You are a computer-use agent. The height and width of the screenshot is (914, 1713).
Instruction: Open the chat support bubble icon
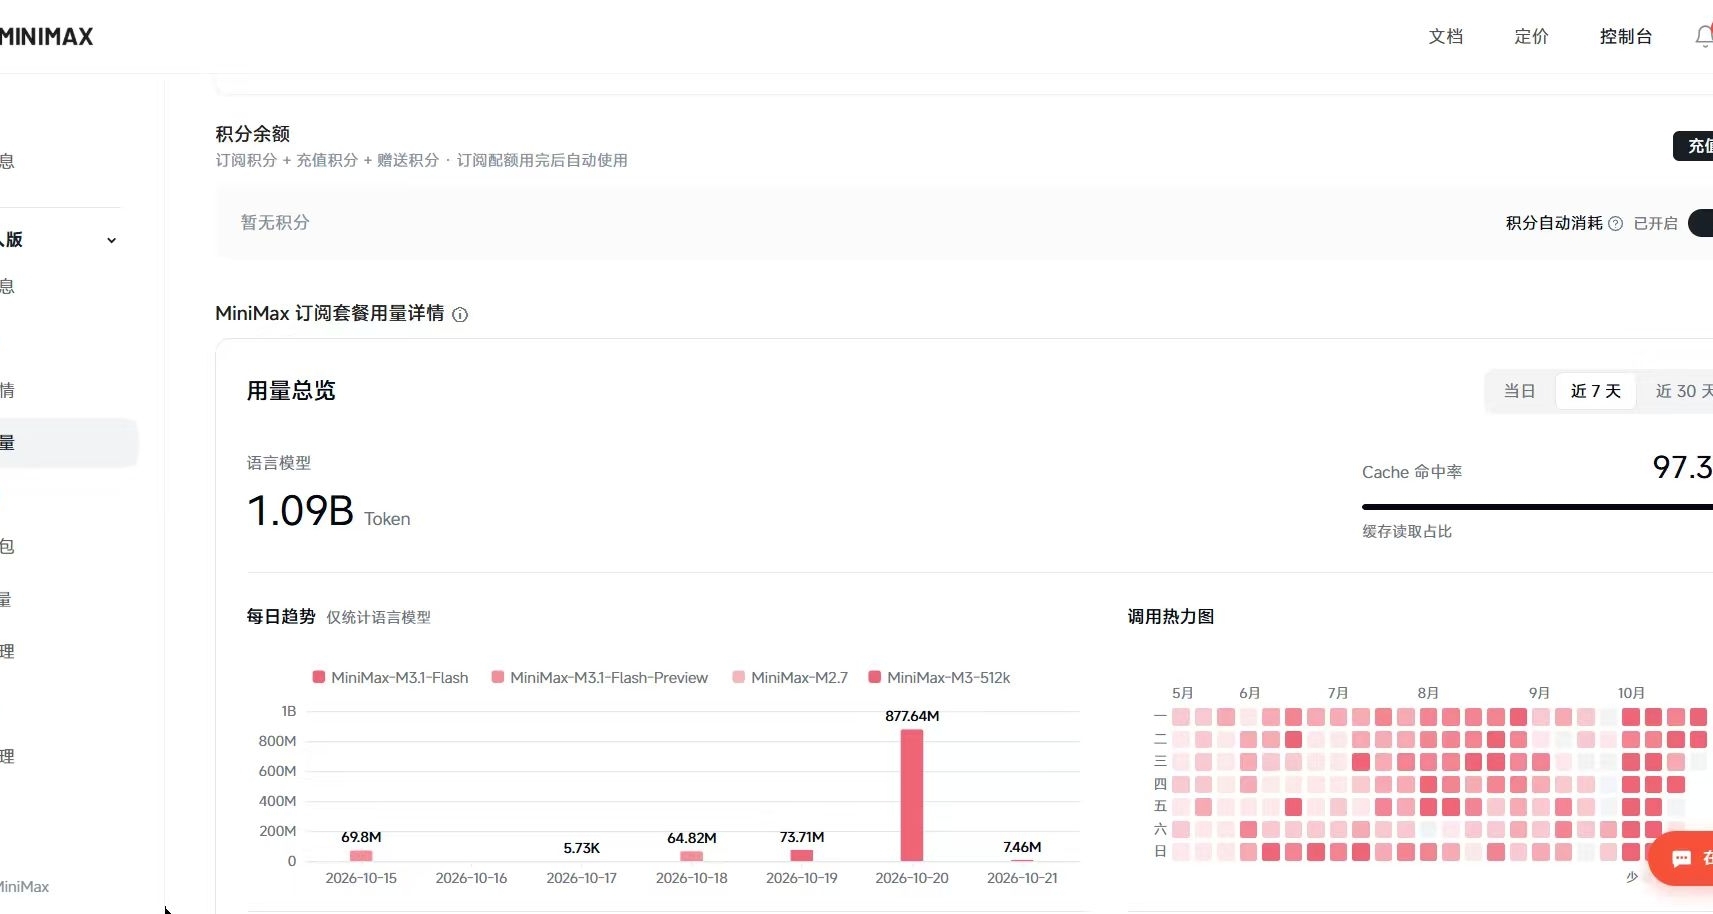(x=1683, y=858)
